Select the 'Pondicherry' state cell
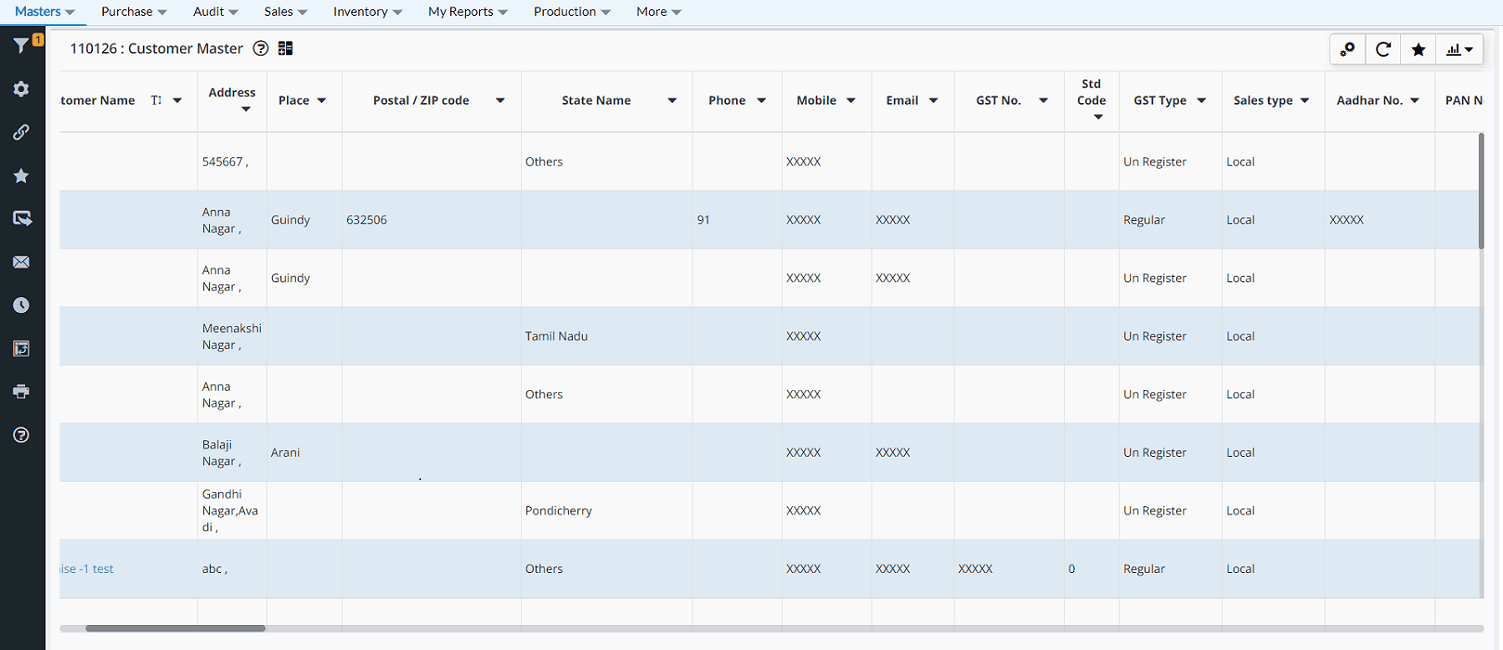Viewport: 1503px width, 650px height. (x=606, y=510)
